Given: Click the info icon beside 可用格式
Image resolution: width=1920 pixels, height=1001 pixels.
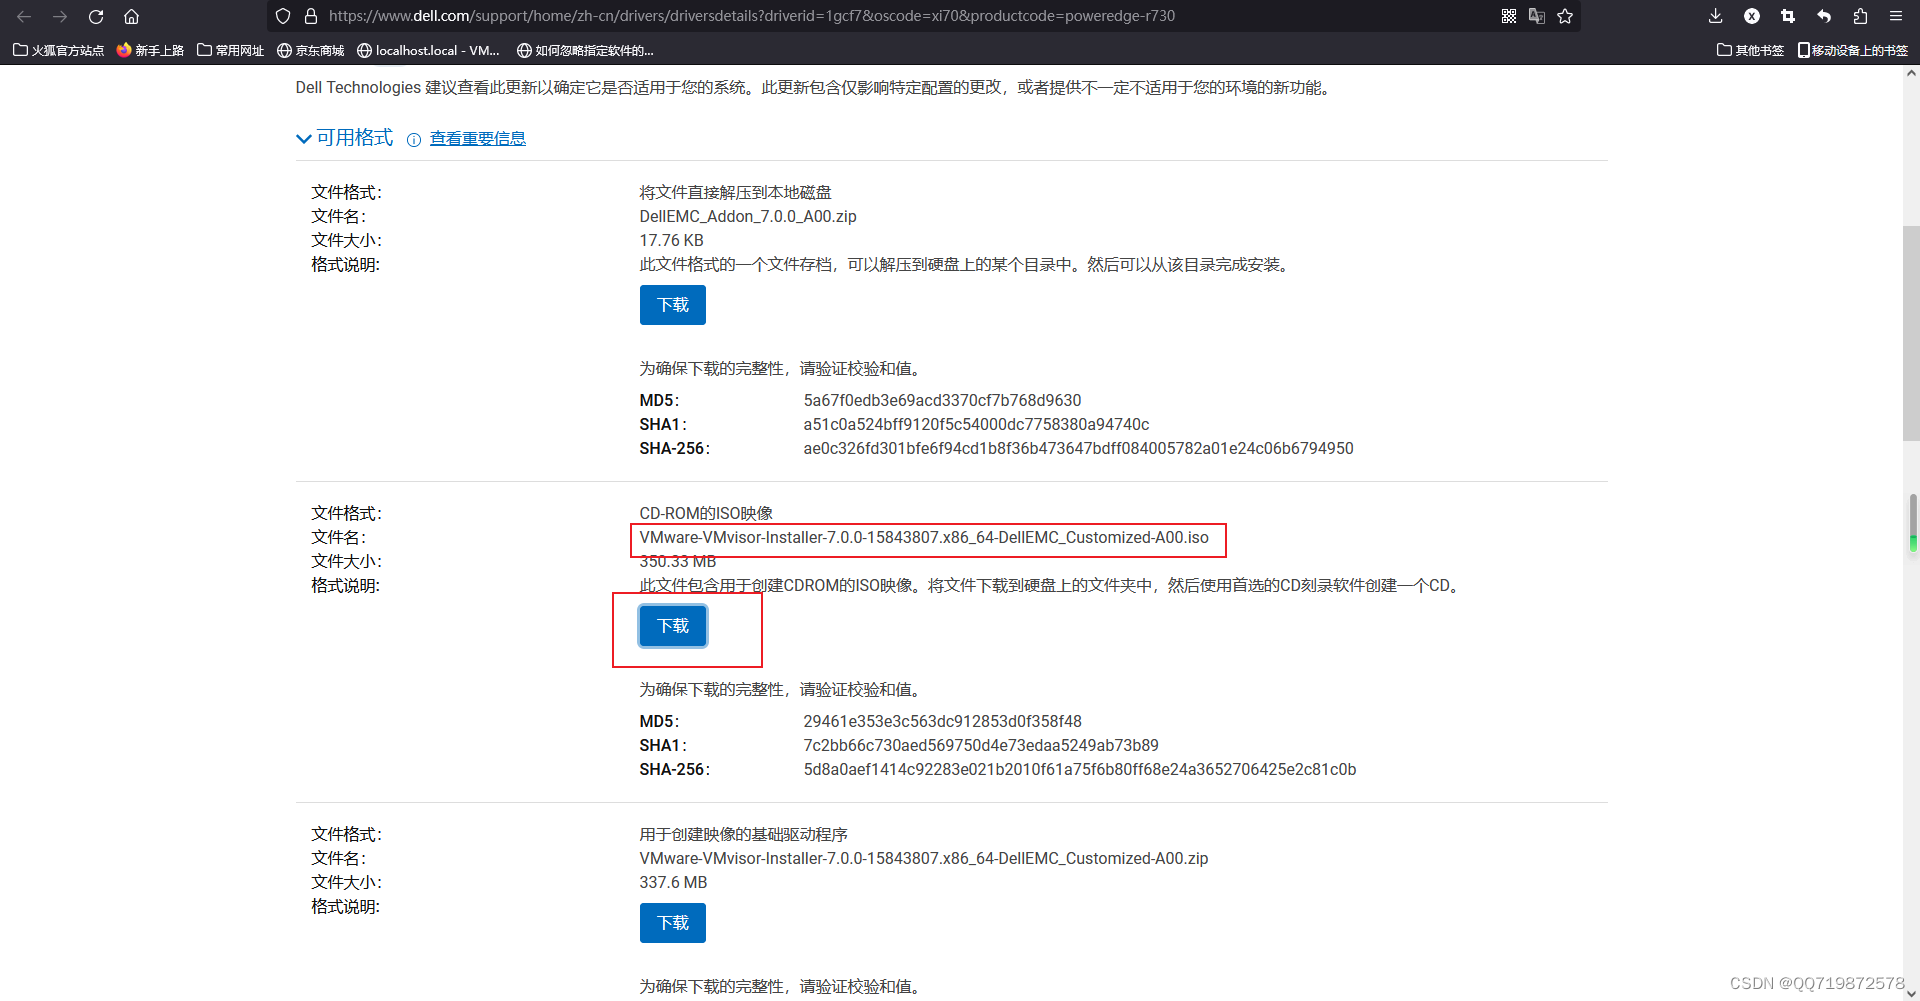Looking at the screenshot, I should click(414, 140).
